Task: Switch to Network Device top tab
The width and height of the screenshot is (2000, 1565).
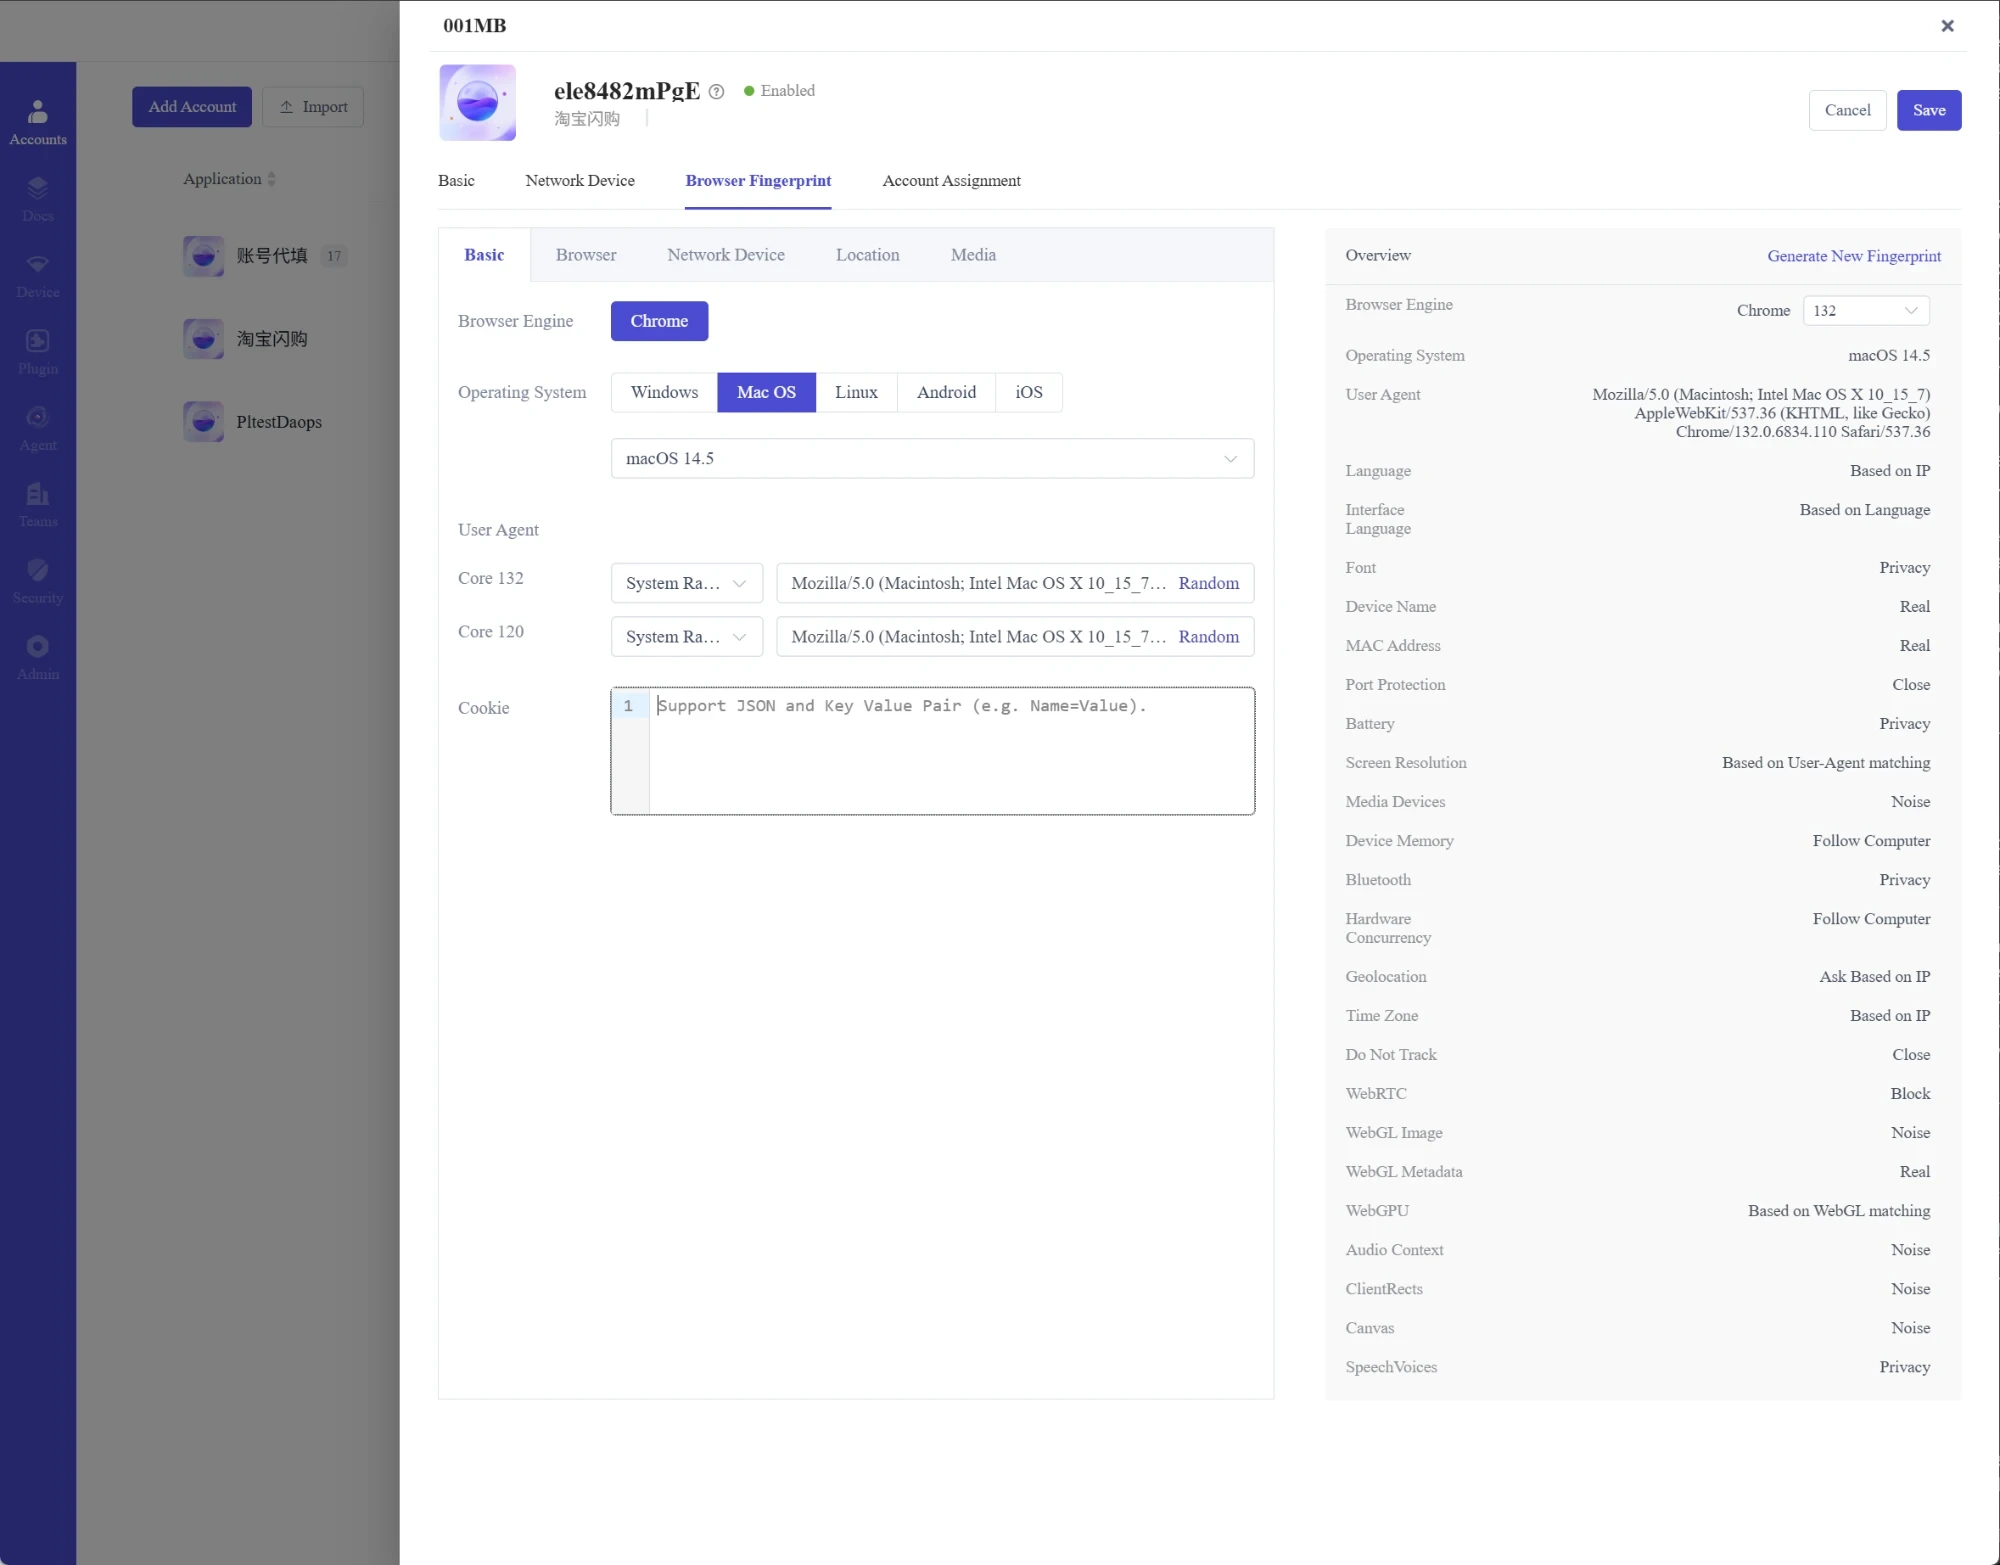Action: point(580,181)
